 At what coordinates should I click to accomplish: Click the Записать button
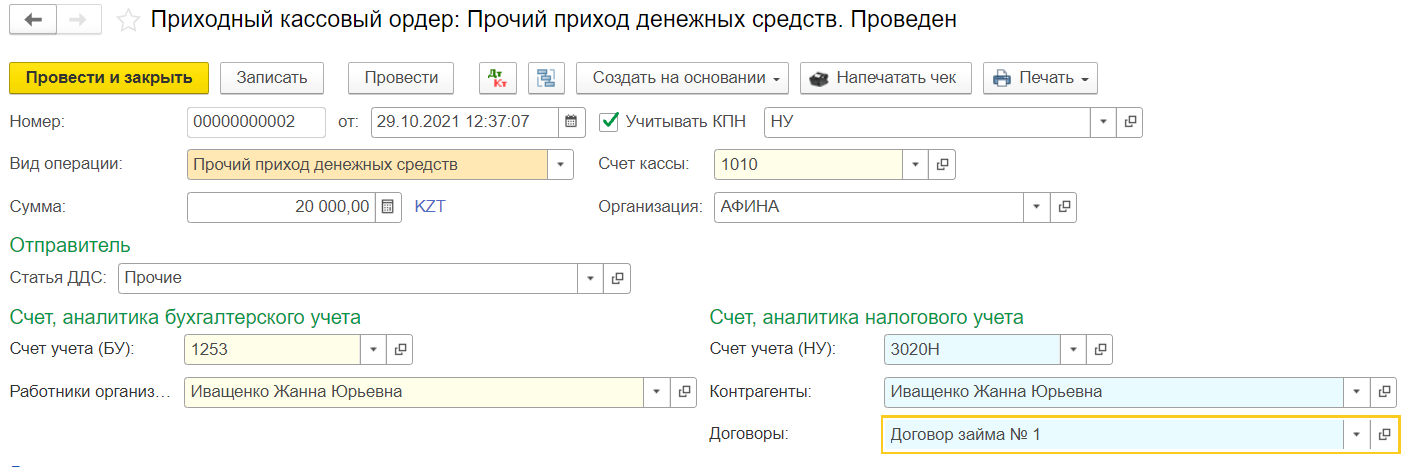coord(264,78)
